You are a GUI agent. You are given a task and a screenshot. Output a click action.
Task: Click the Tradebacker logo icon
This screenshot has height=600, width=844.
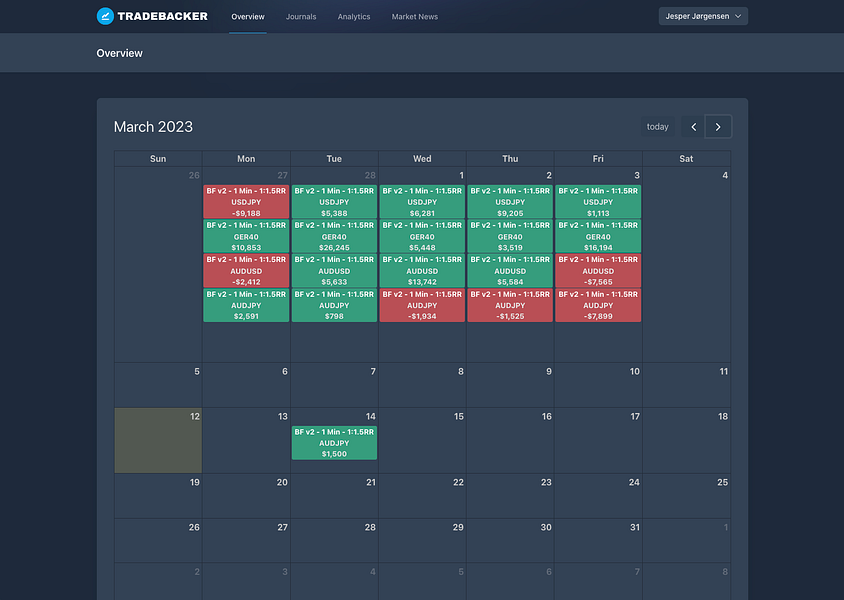click(105, 16)
